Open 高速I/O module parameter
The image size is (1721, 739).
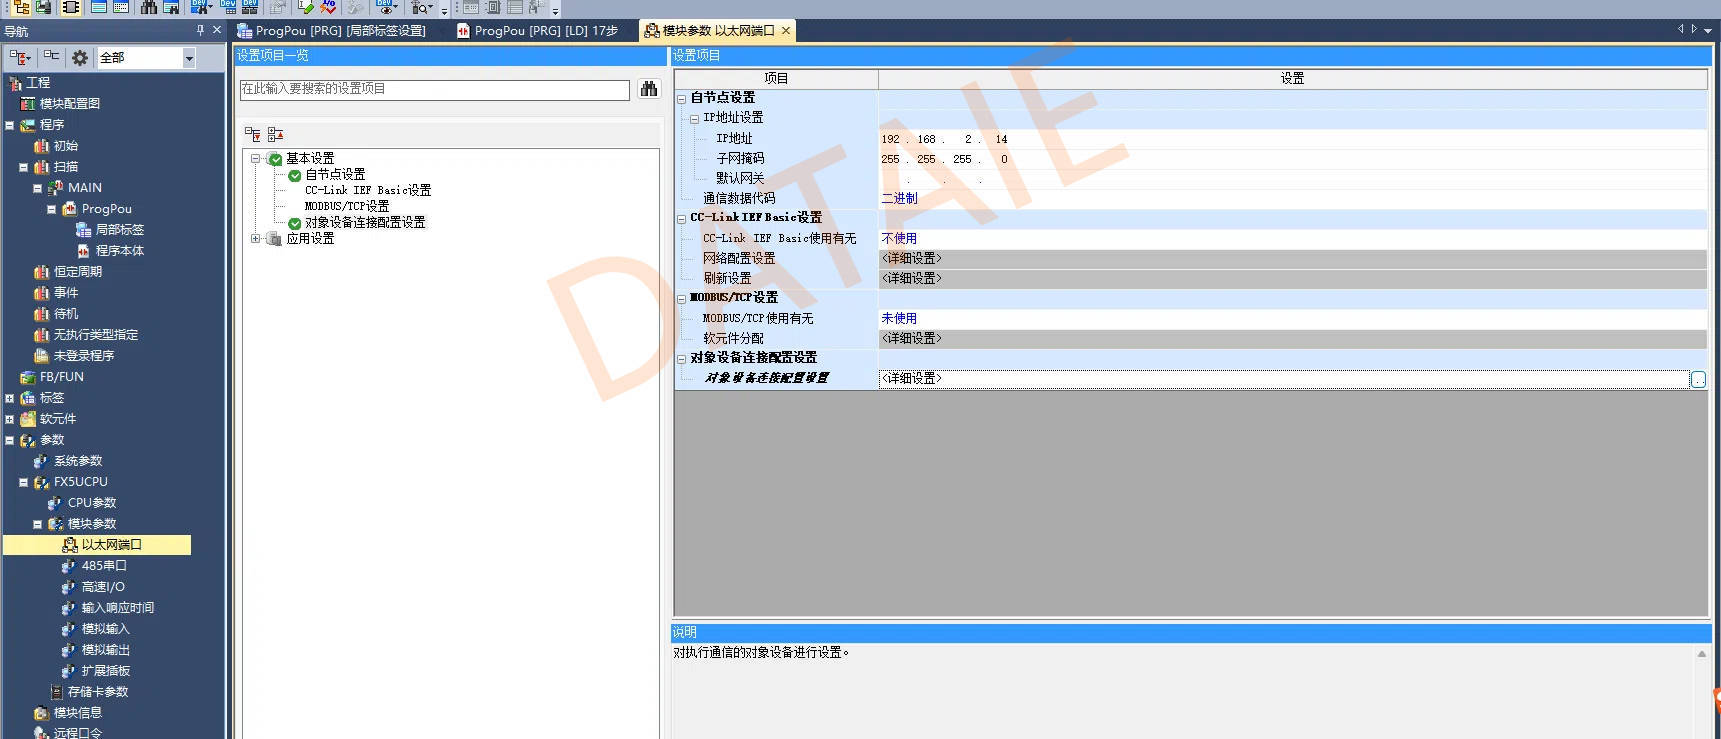click(x=103, y=587)
